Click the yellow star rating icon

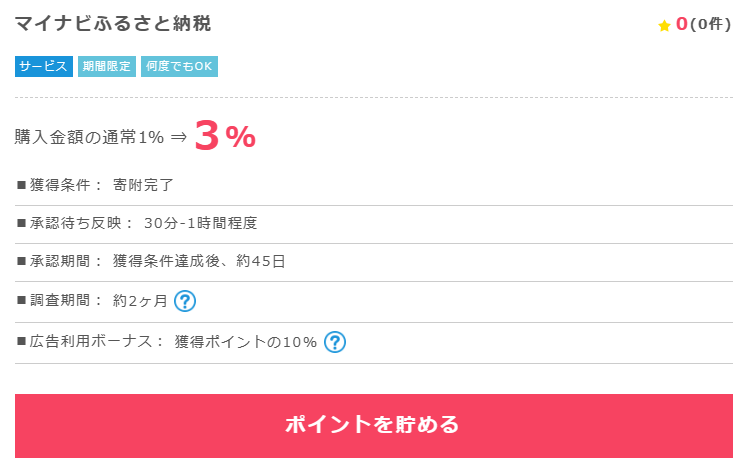[664, 26]
